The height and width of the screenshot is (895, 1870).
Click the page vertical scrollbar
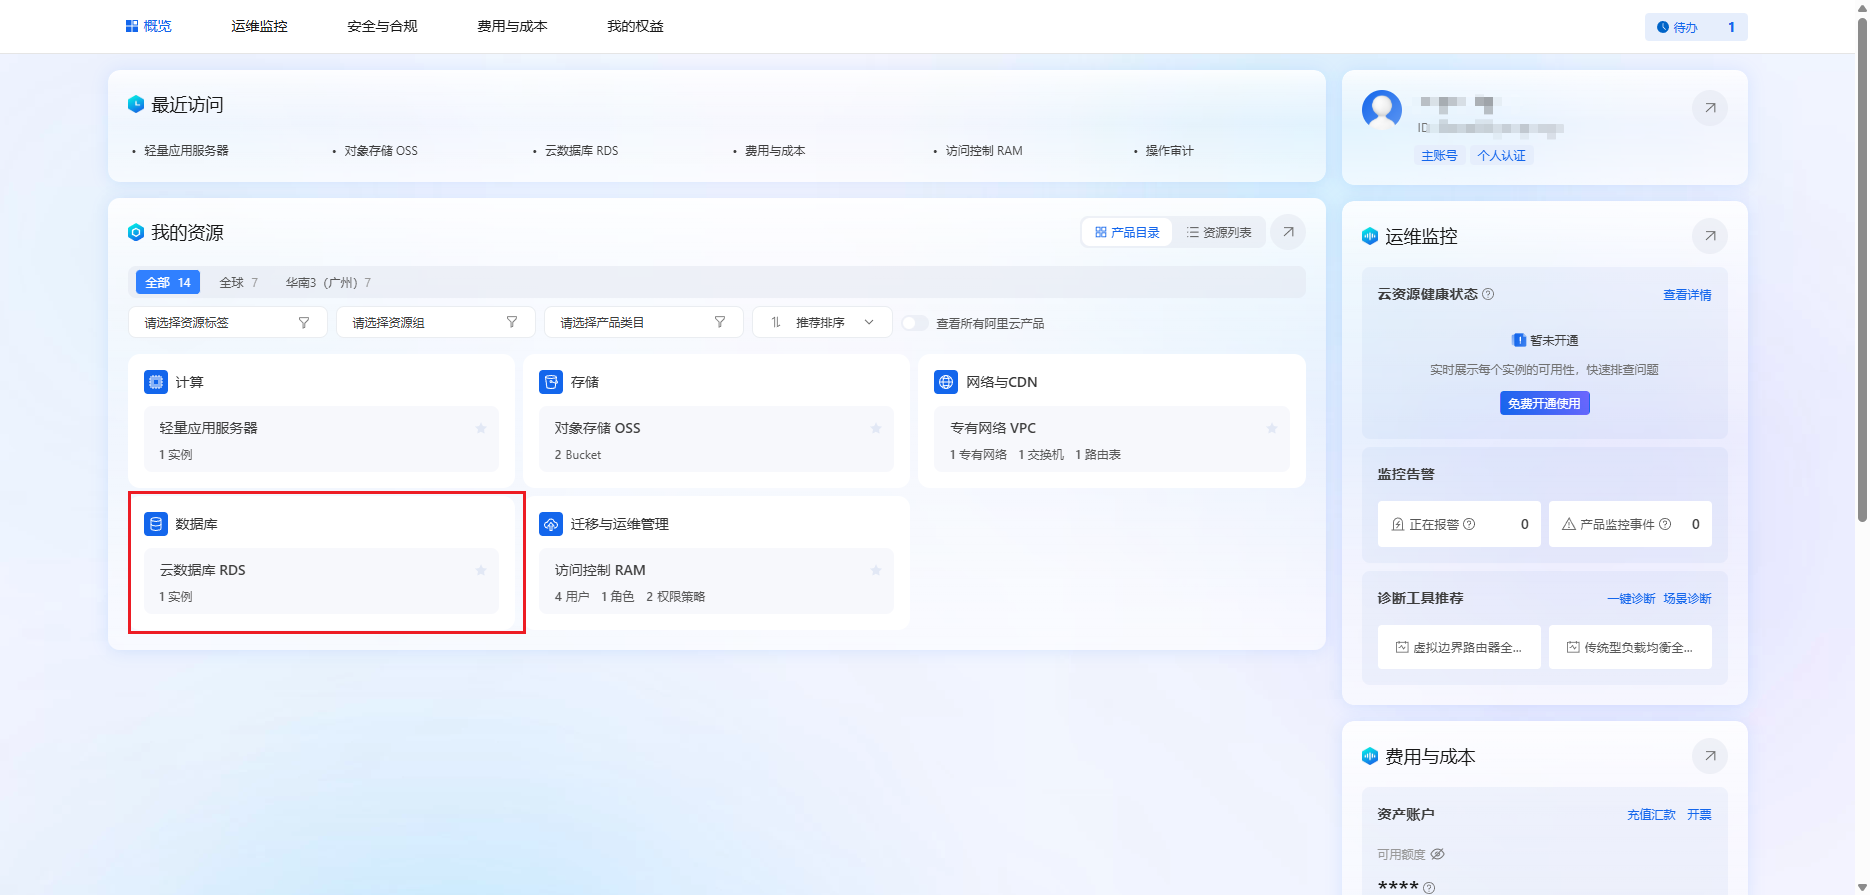point(1861,270)
